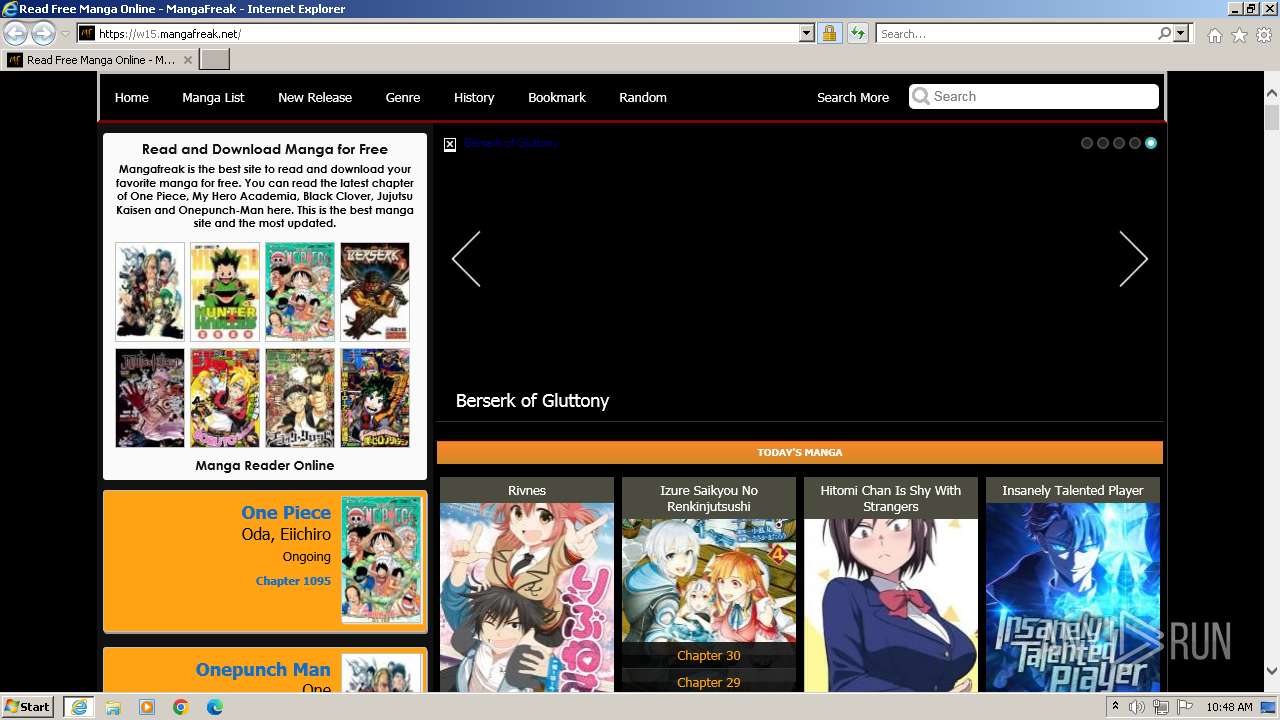Open One Piece Chapter 1095 link

point(293,581)
